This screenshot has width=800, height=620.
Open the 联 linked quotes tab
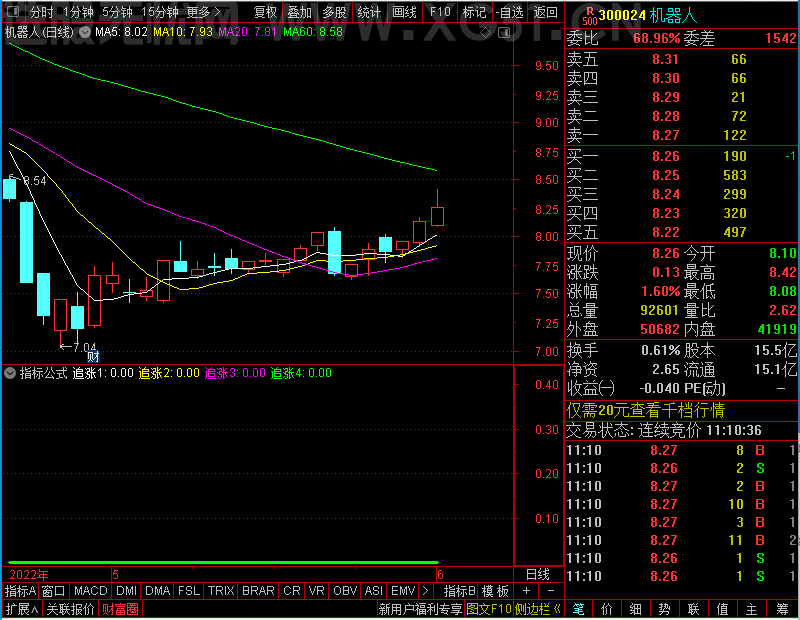[693, 609]
